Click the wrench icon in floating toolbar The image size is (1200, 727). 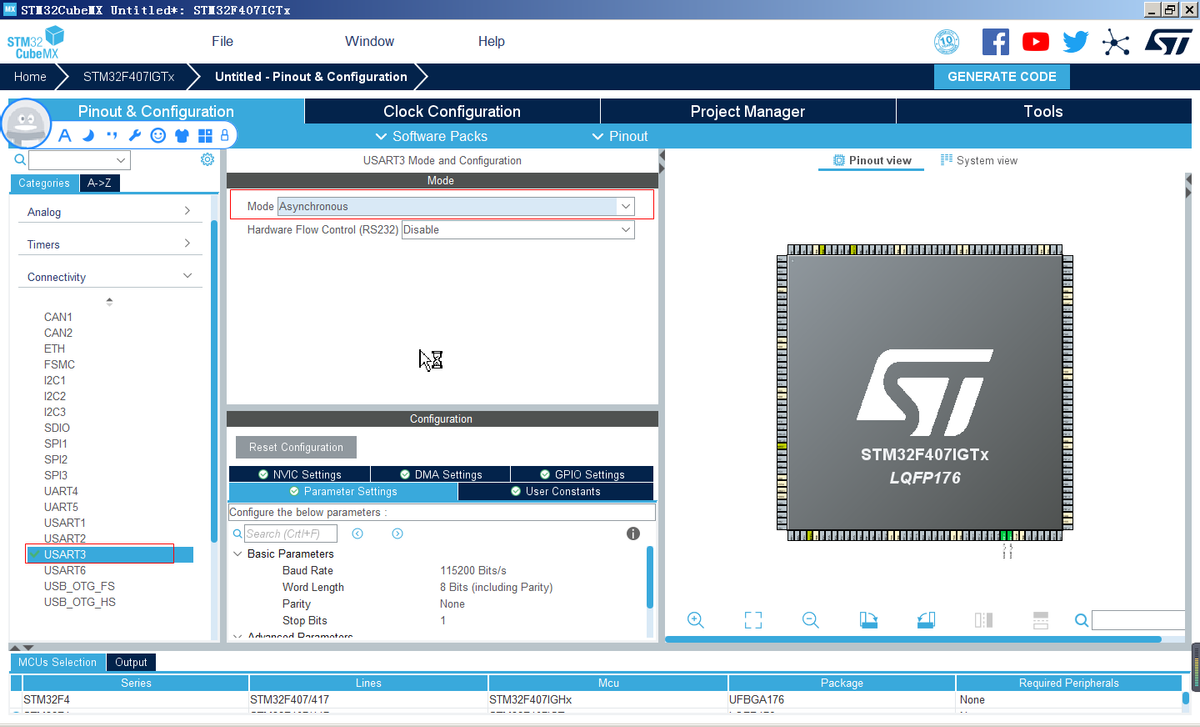point(134,136)
